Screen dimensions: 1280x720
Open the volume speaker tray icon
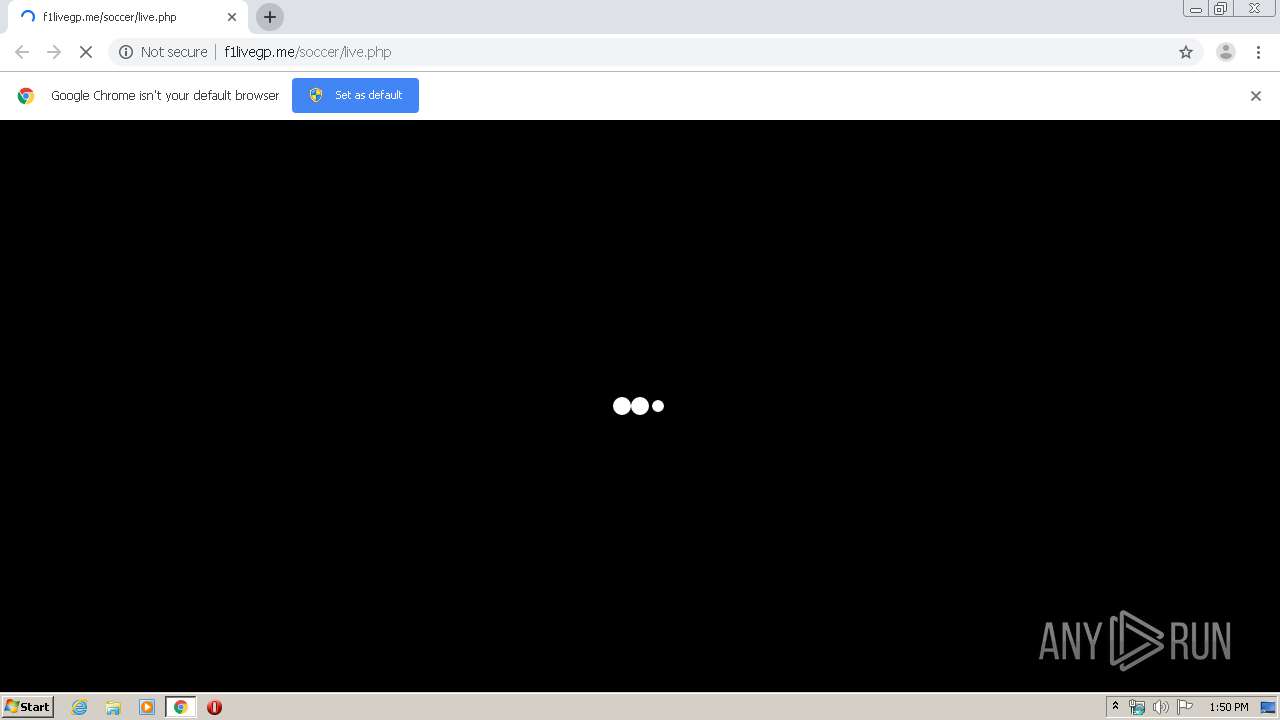[1161, 707]
